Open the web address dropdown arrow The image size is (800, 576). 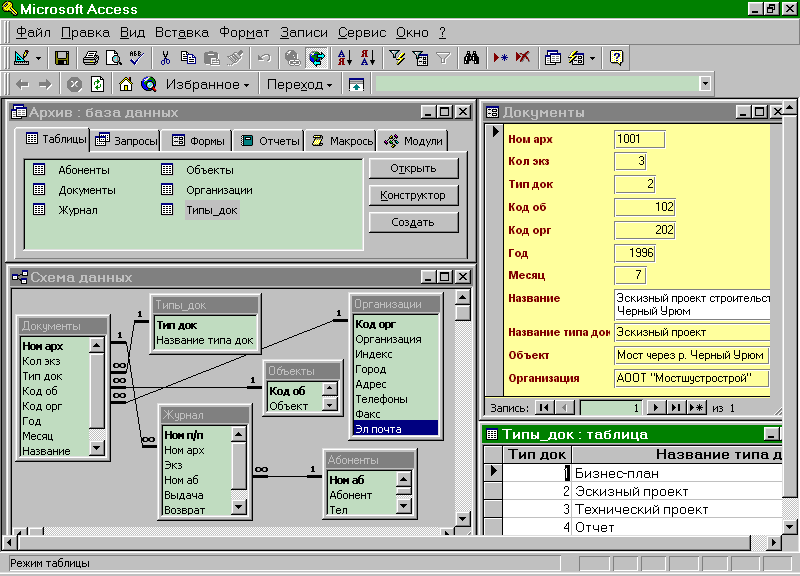tap(705, 84)
